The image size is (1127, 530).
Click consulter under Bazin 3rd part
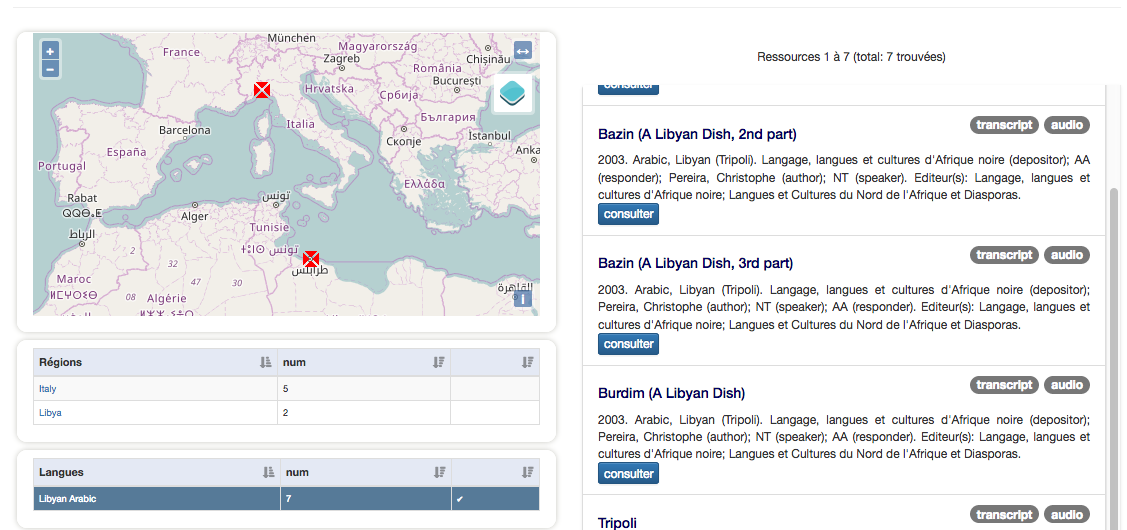tap(629, 344)
